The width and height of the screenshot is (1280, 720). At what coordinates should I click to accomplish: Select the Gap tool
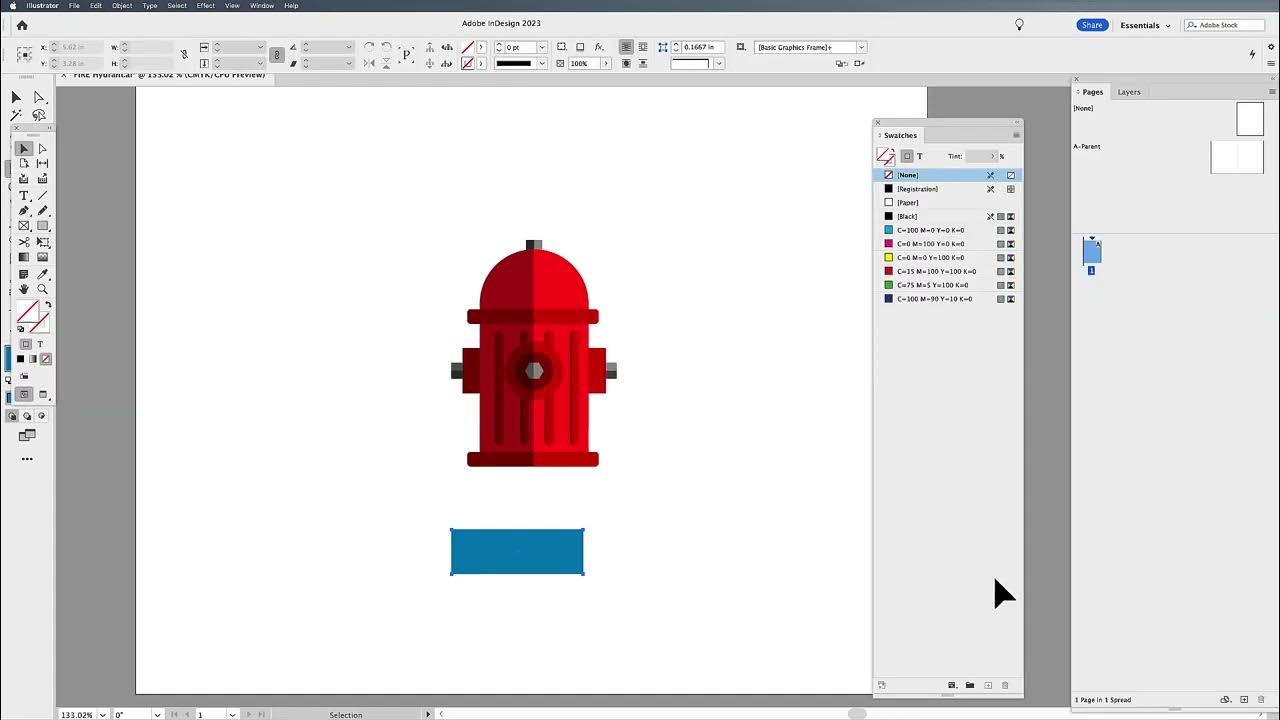point(42,164)
